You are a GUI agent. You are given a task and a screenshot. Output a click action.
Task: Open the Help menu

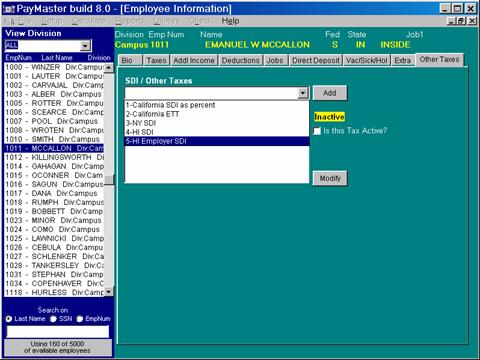(x=230, y=21)
